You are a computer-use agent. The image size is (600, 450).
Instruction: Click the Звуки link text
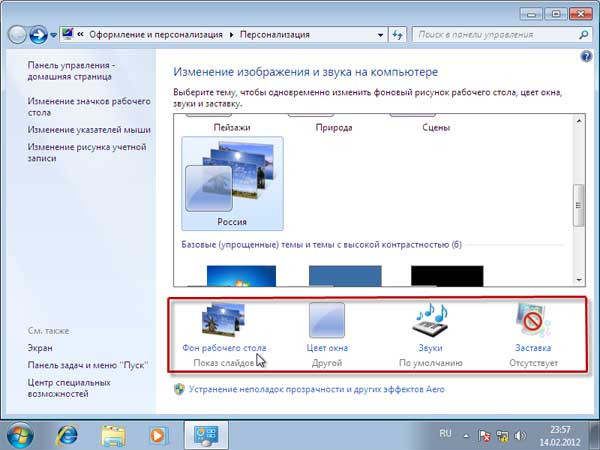pos(430,348)
